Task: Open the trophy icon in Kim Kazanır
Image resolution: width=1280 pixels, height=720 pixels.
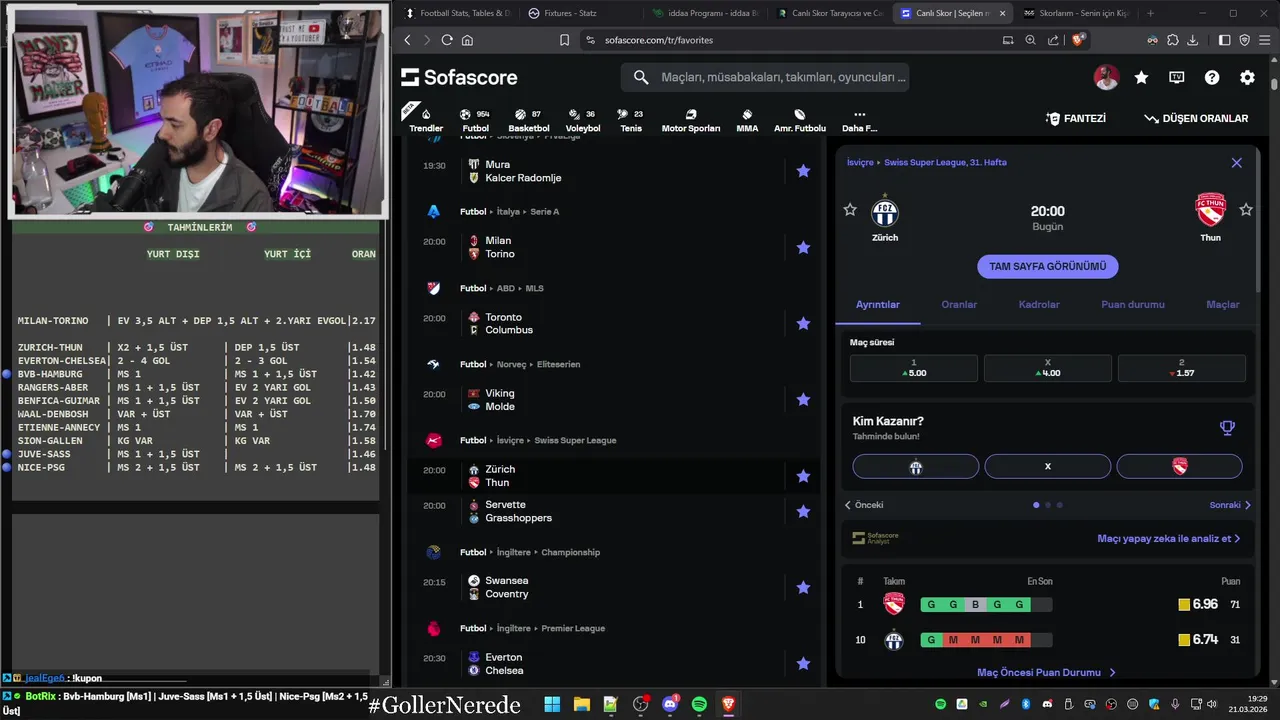Action: pos(1227,428)
